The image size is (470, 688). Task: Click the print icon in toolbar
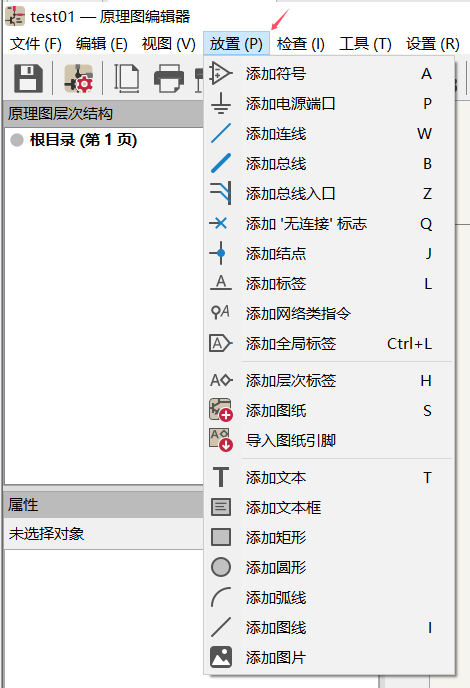(169, 79)
